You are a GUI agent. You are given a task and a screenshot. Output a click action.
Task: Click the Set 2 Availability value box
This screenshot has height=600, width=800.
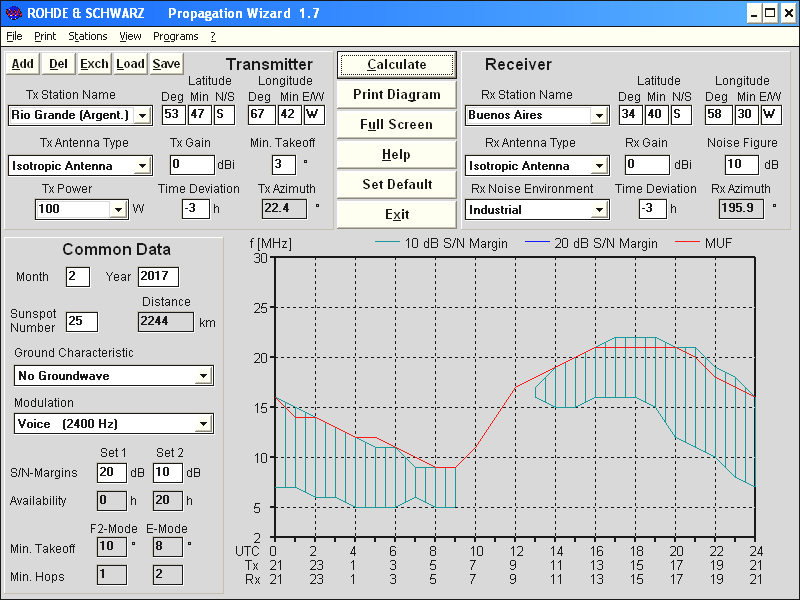[x=168, y=501]
